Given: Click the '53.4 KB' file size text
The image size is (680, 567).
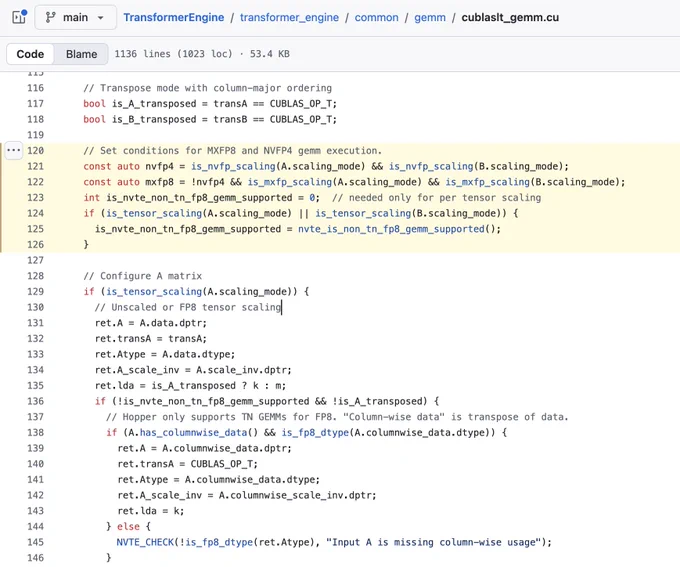Looking at the screenshot, I should click(269, 54).
